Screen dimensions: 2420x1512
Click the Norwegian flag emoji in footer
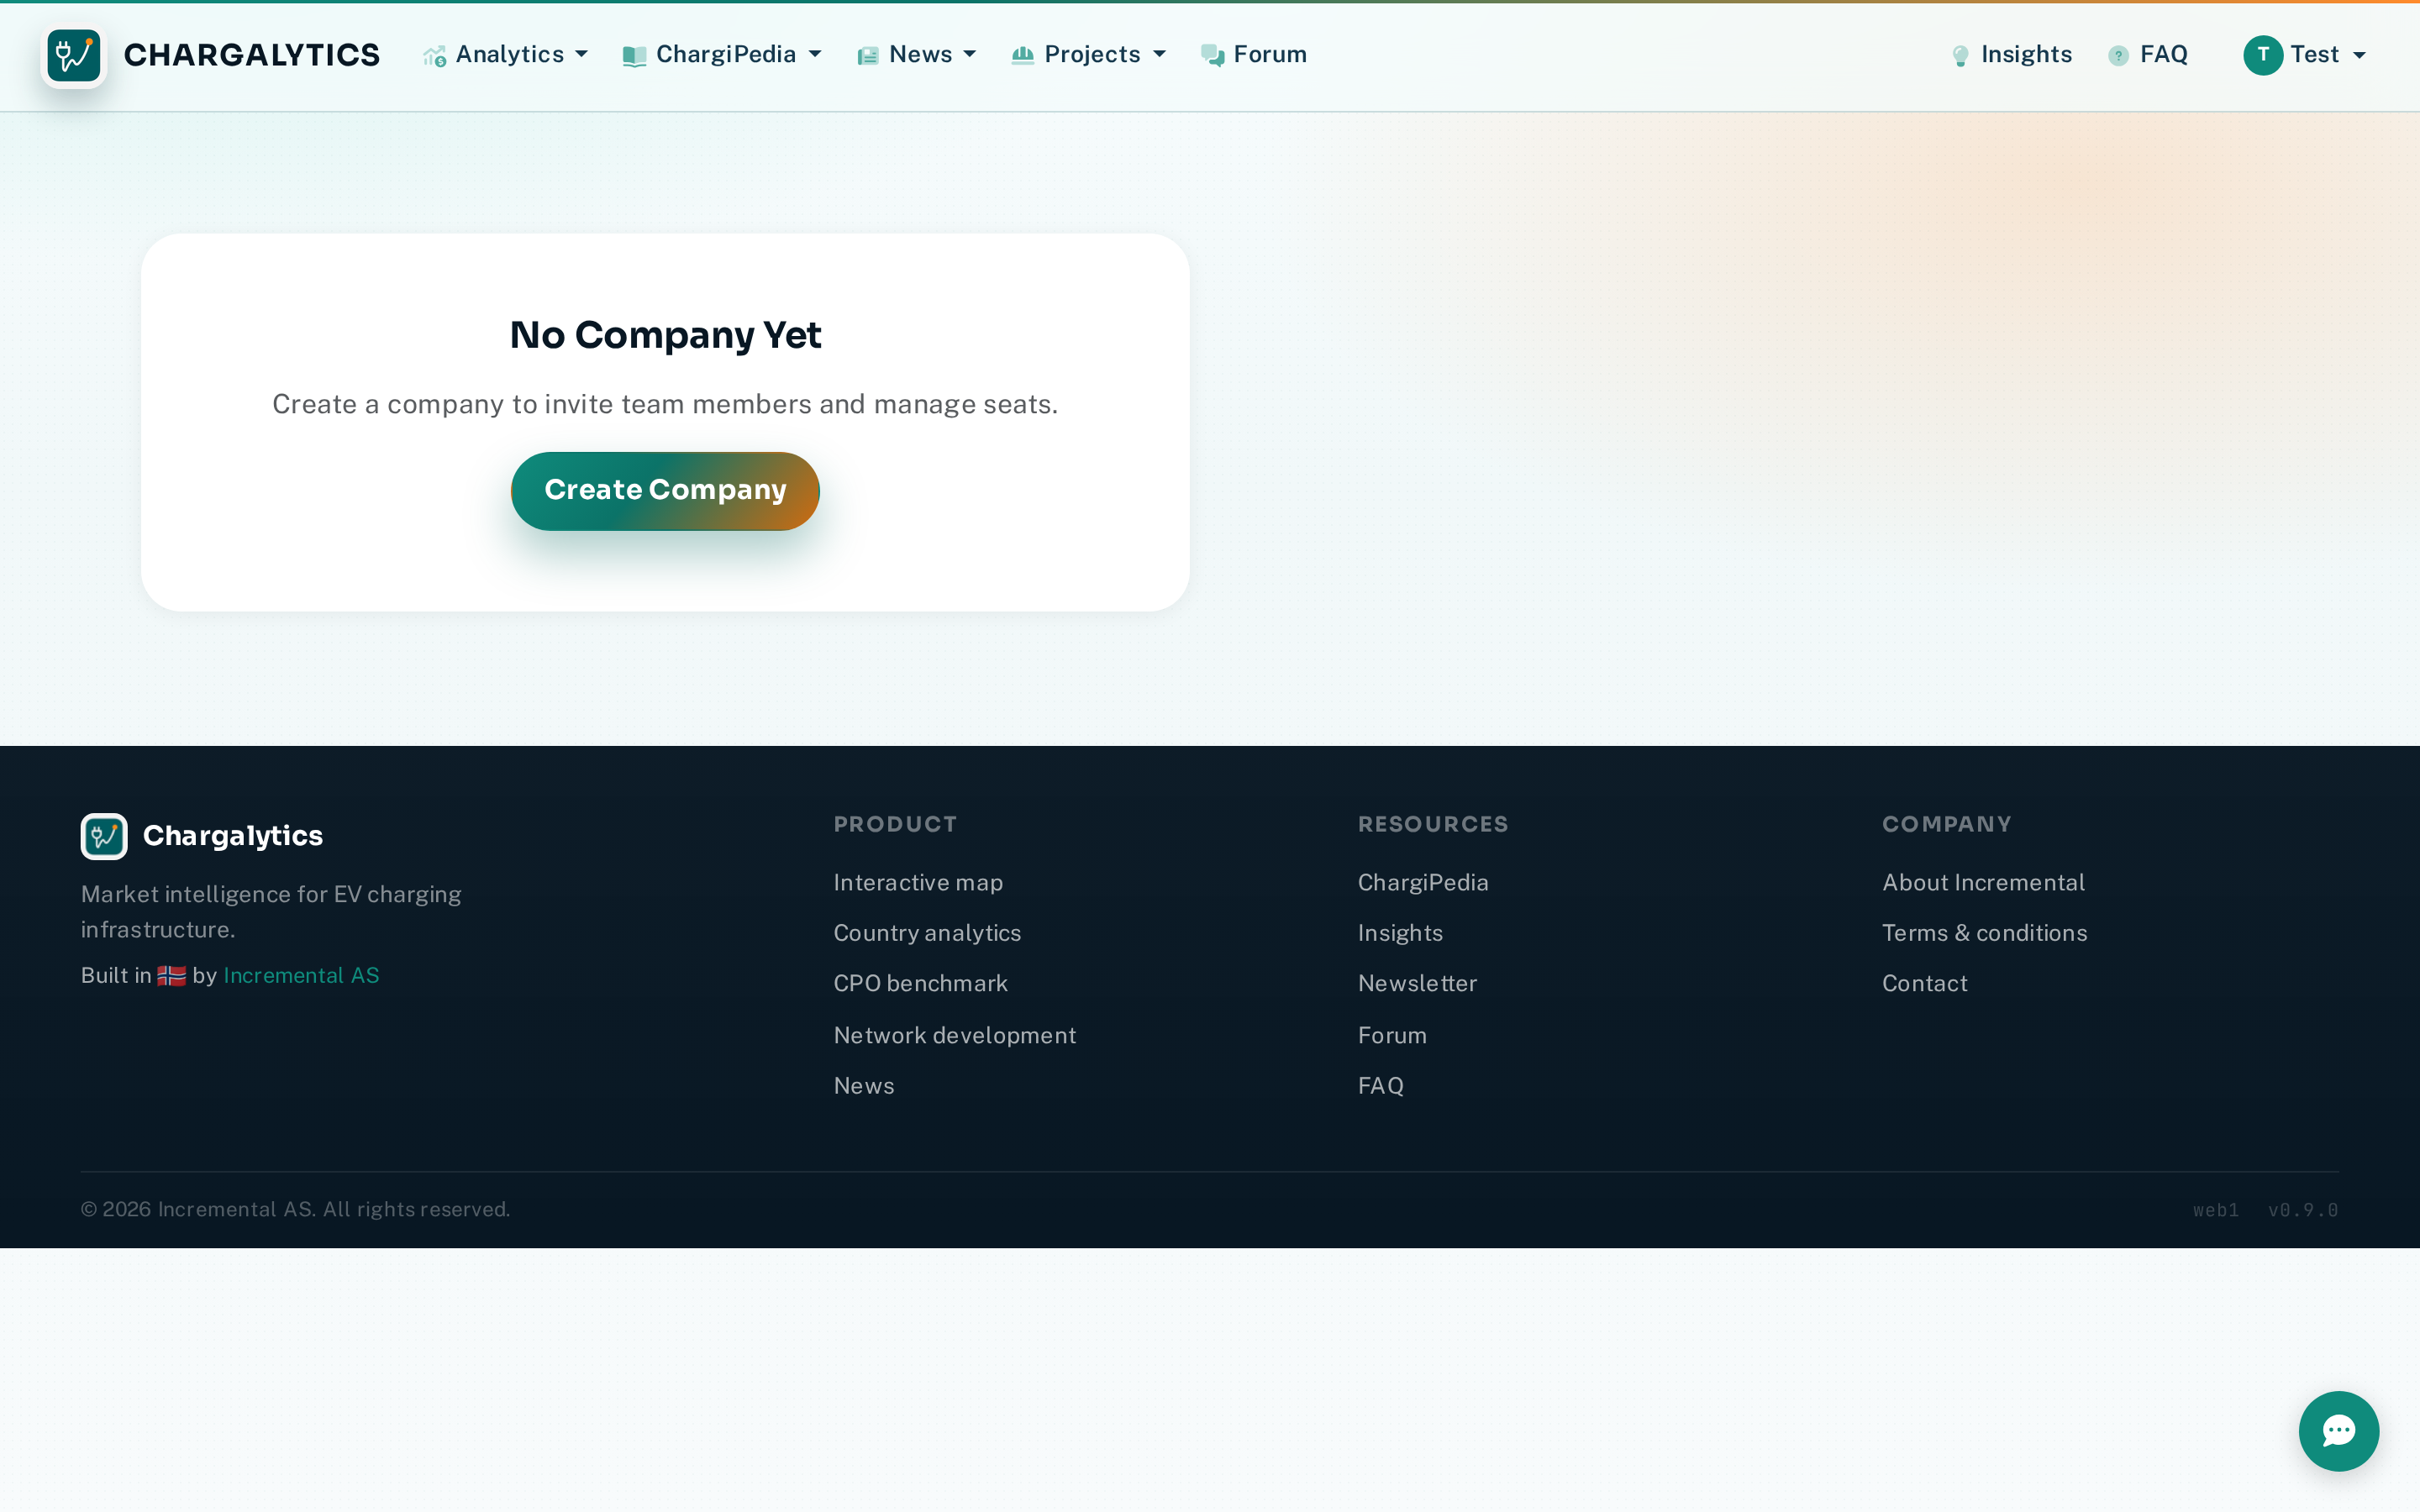click(171, 975)
